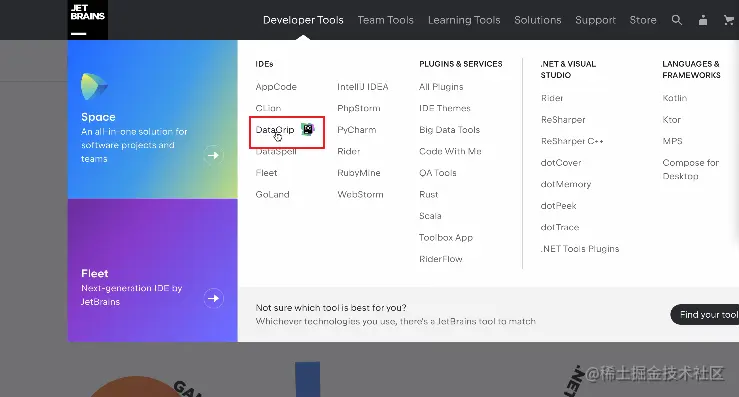Screen dimensions: 739x397
Task: Open the QA Tools link
Action: click(x=438, y=173)
